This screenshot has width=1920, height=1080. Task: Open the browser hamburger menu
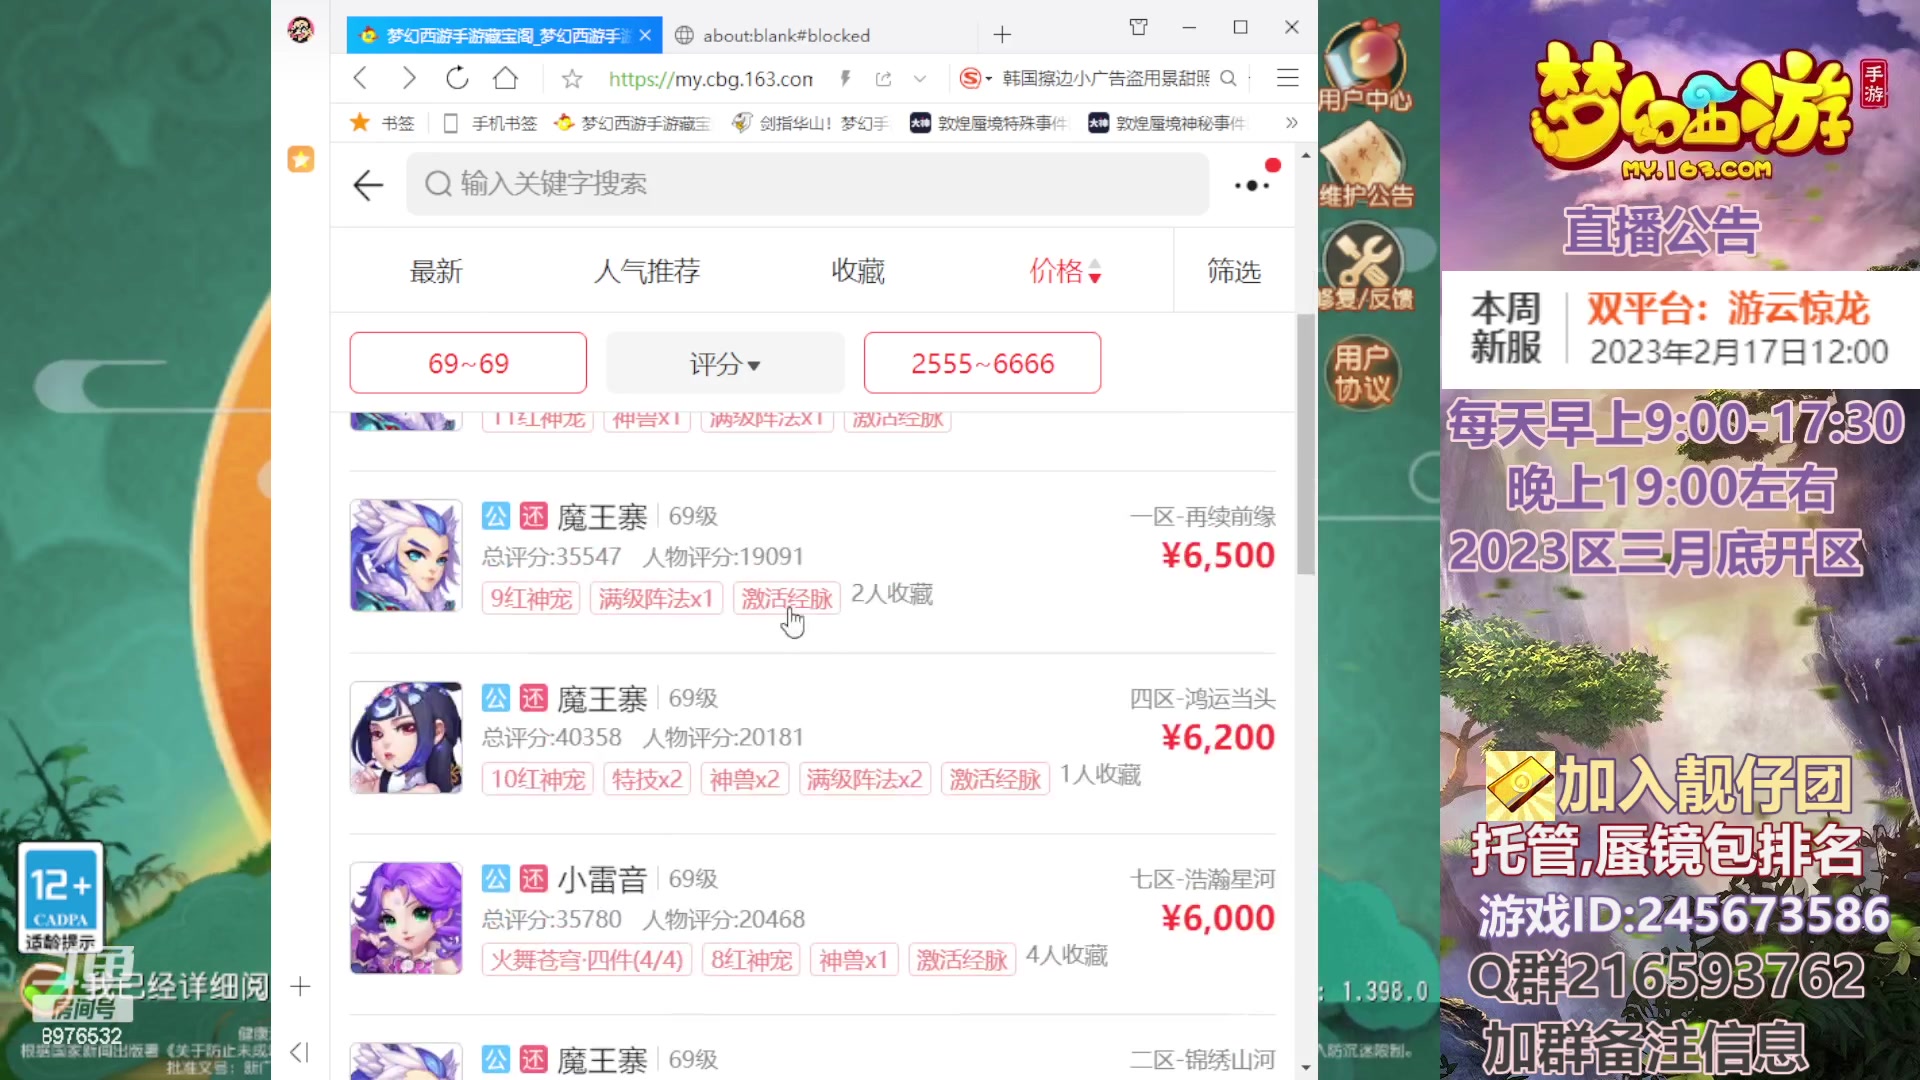[1288, 78]
